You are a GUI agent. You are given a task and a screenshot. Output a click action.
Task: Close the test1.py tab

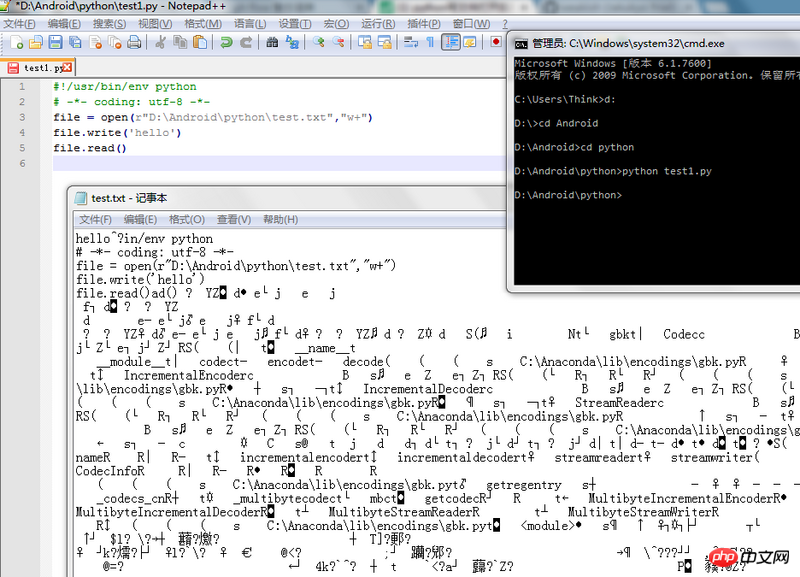coord(67,67)
